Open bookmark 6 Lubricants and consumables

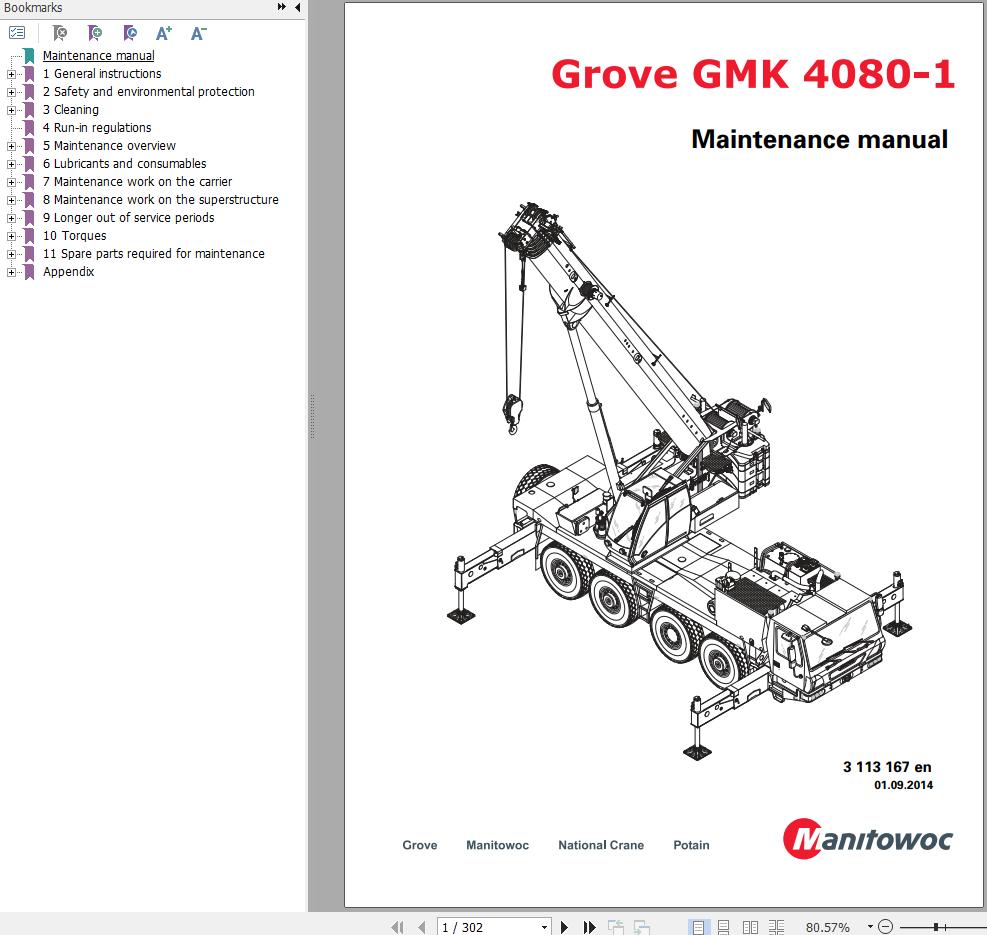(x=125, y=164)
